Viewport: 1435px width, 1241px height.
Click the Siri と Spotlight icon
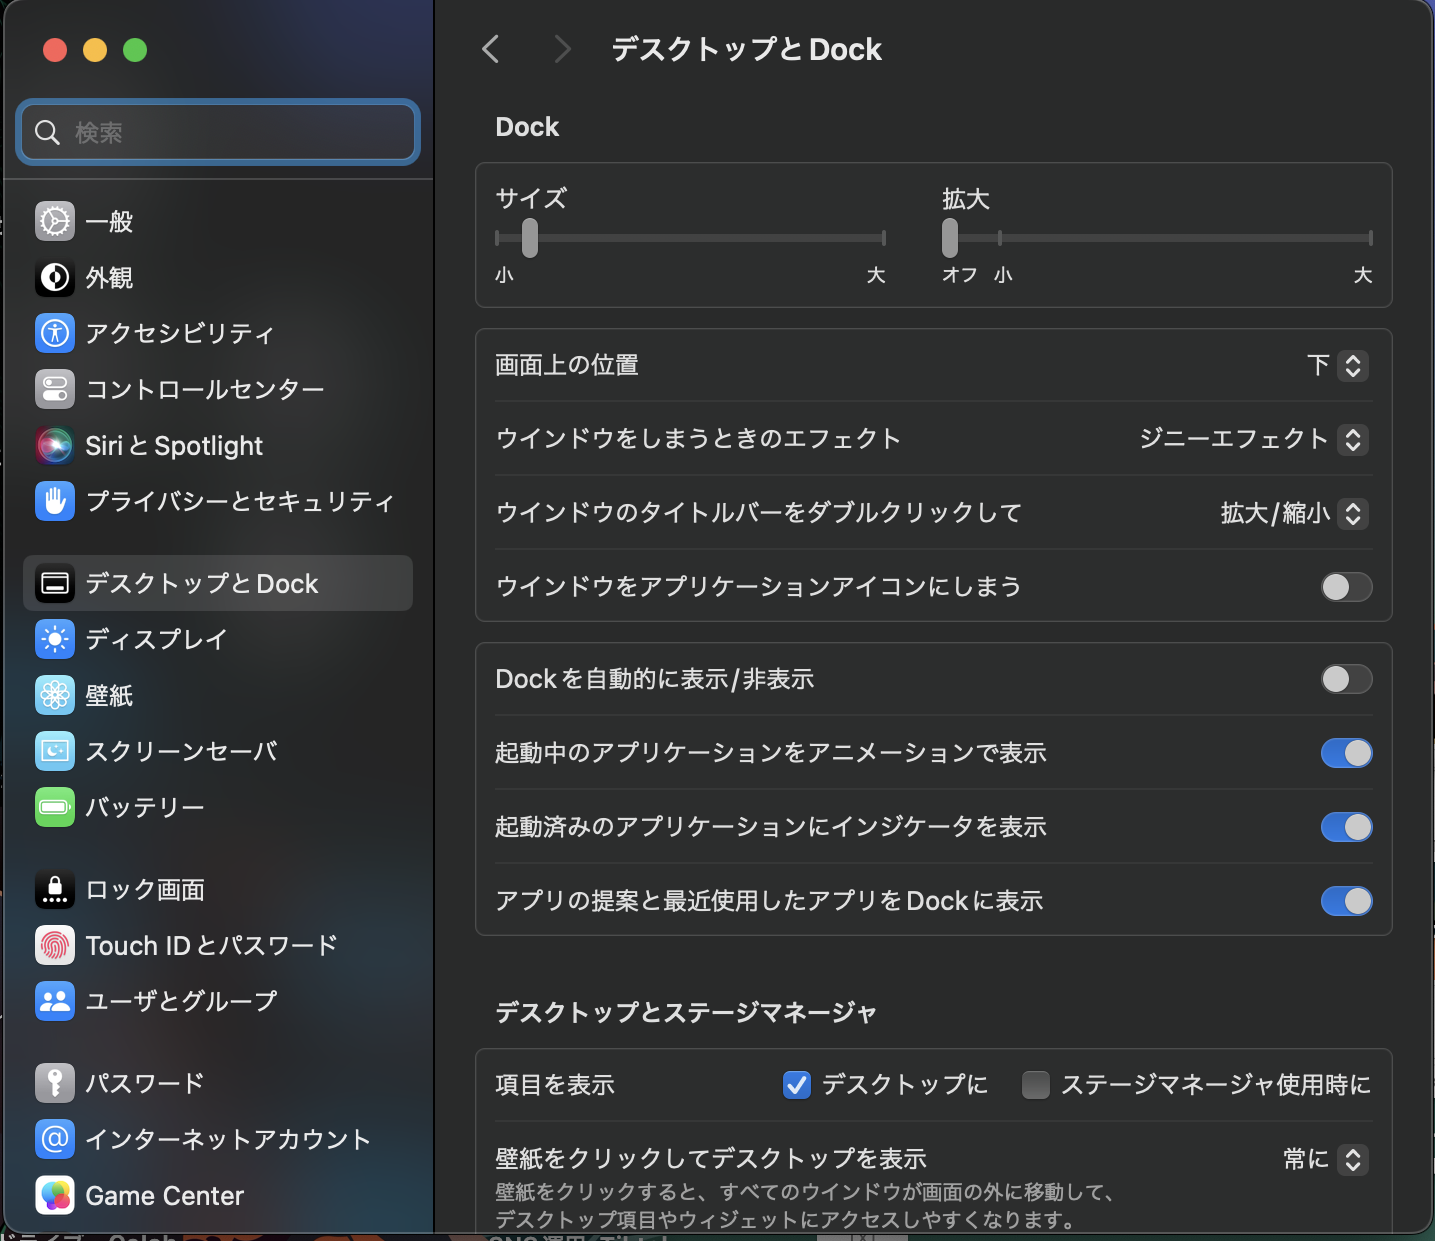pyautogui.click(x=55, y=446)
